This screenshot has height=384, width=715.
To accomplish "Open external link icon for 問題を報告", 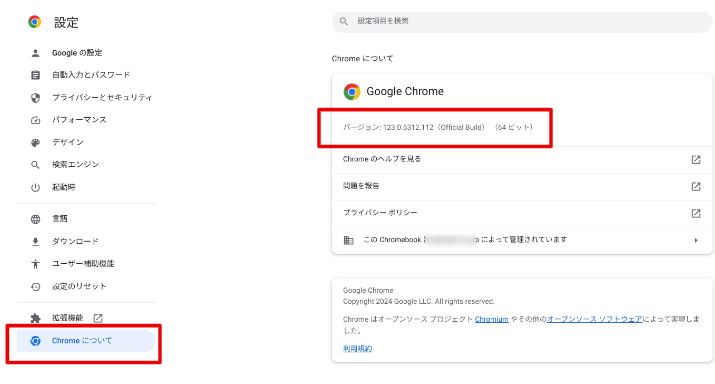I will 696,186.
